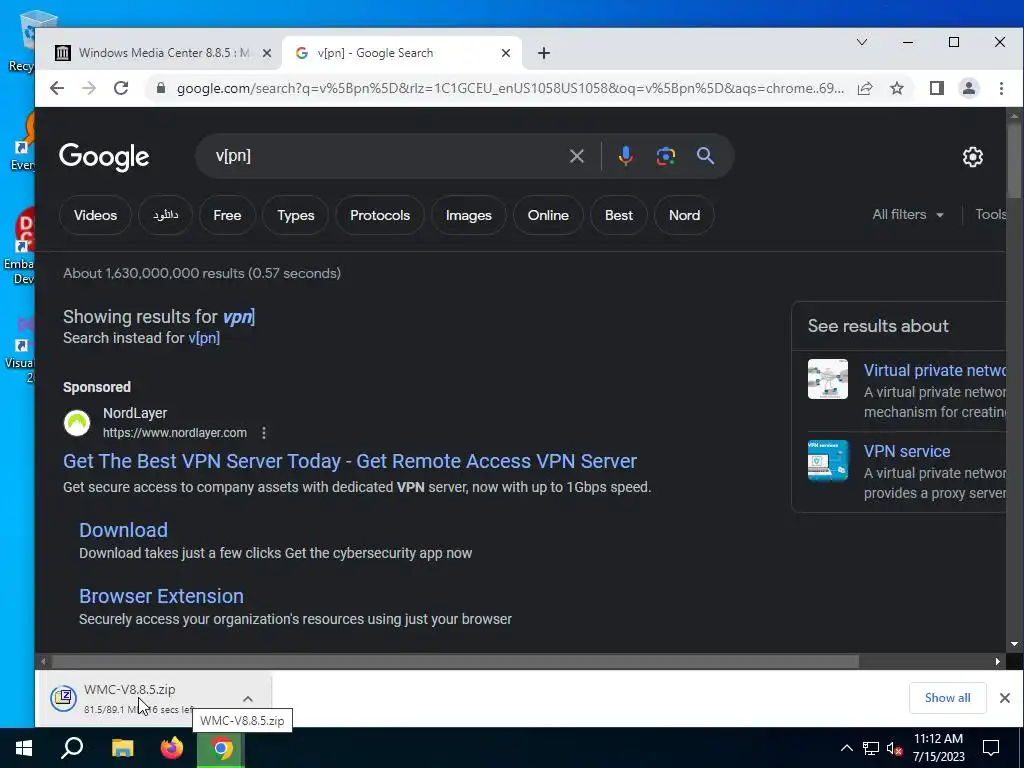Image resolution: width=1024 pixels, height=768 pixels.
Task: Open Chrome tab search chevron
Action: click(x=862, y=42)
